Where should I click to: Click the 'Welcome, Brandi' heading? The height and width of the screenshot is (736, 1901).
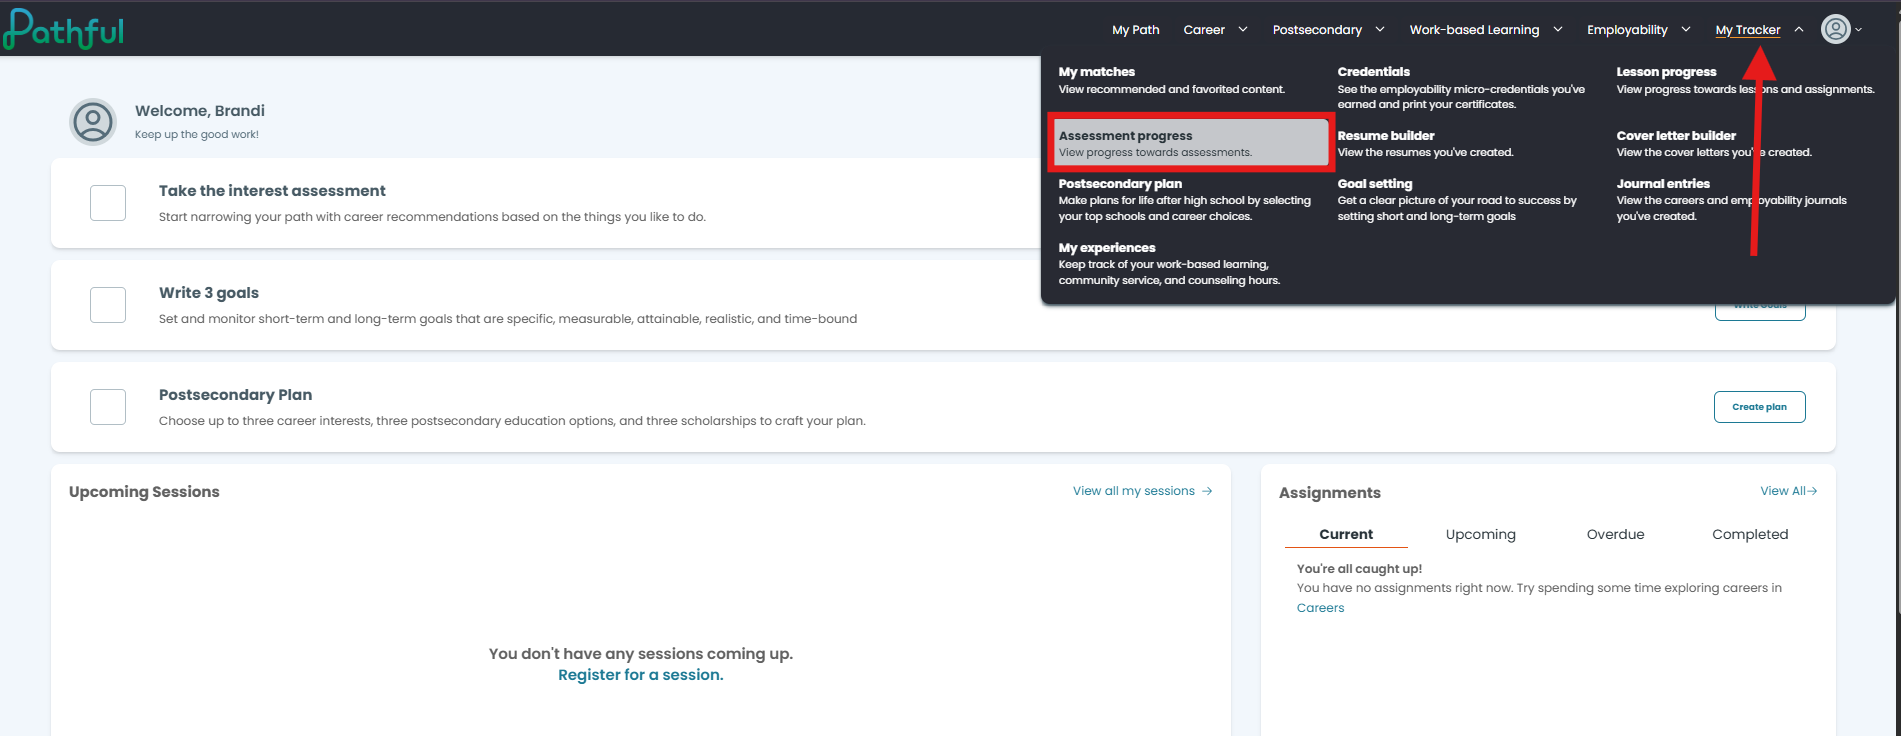[x=200, y=111]
